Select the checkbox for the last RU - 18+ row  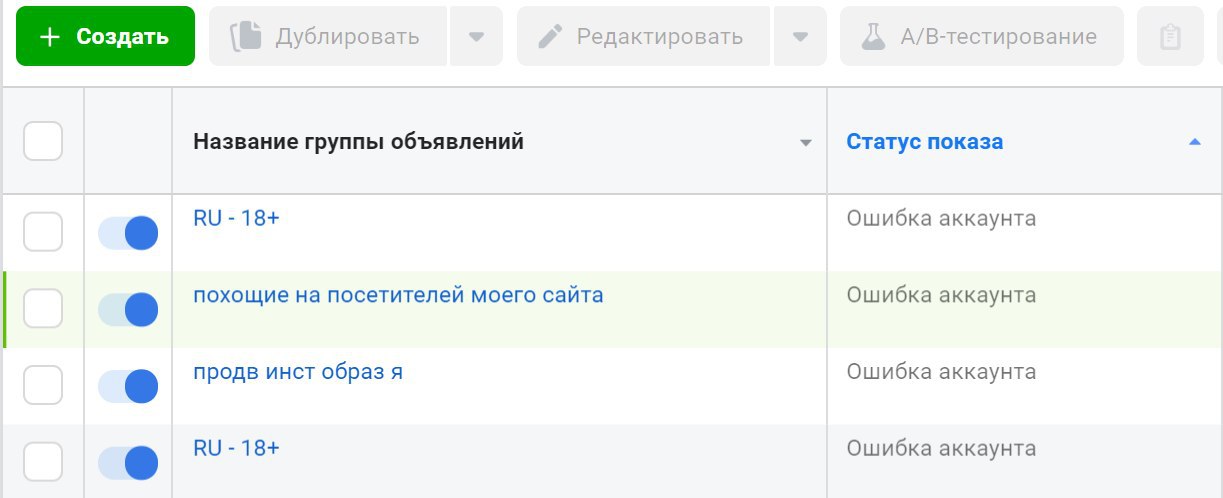pos(43,462)
